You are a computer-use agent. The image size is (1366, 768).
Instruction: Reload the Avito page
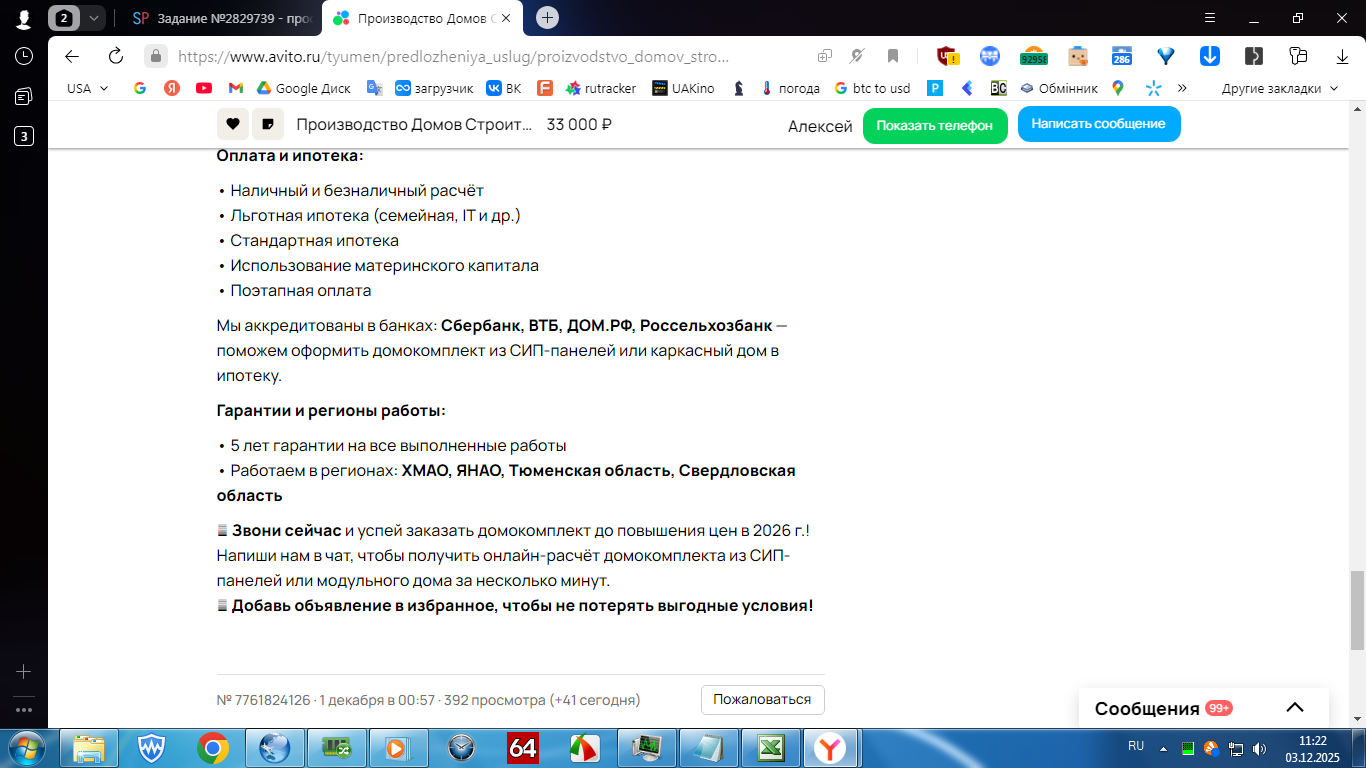pyautogui.click(x=116, y=56)
